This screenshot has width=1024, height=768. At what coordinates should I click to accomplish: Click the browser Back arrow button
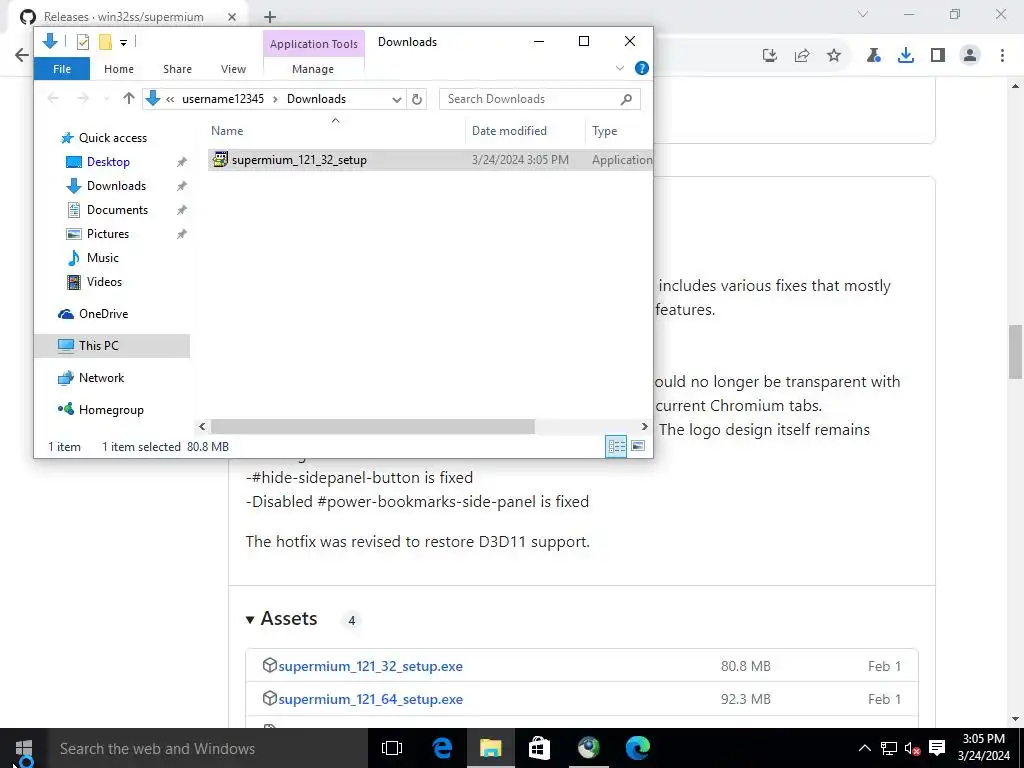tap(22, 56)
